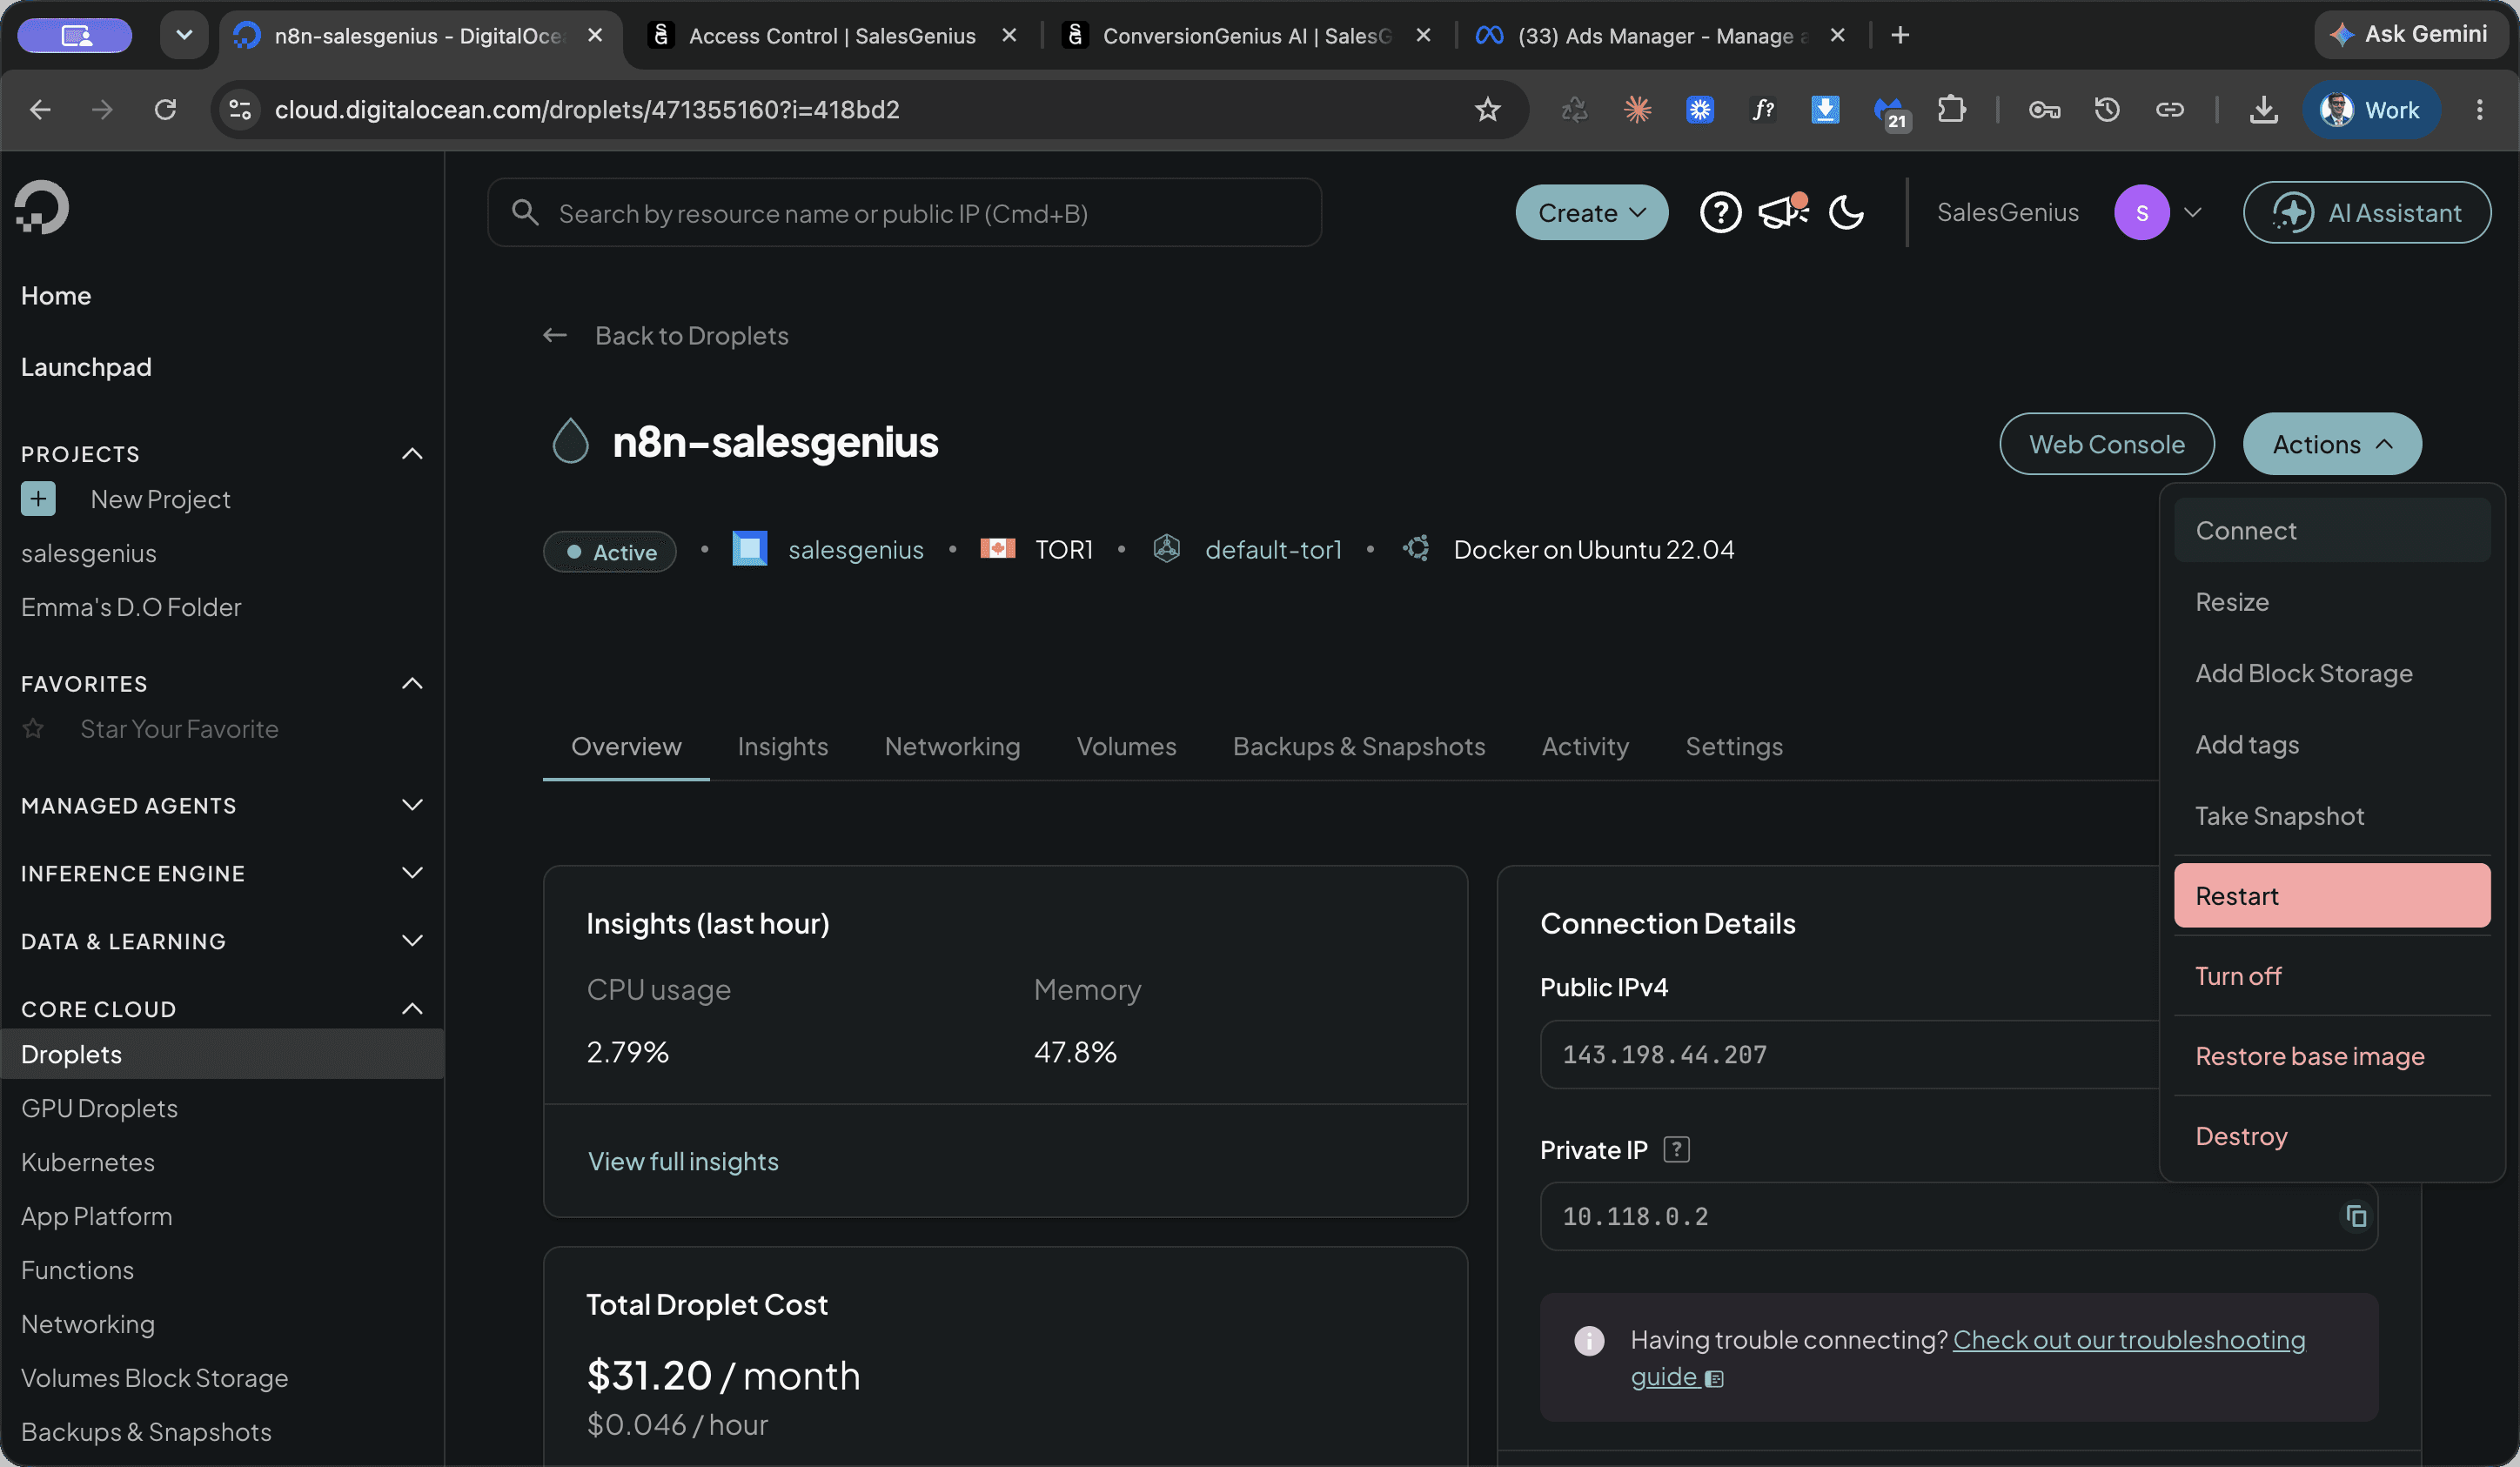Expand the Data & Learning section
The height and width of the screenshot is (1467, 2520).
point(412,941)
